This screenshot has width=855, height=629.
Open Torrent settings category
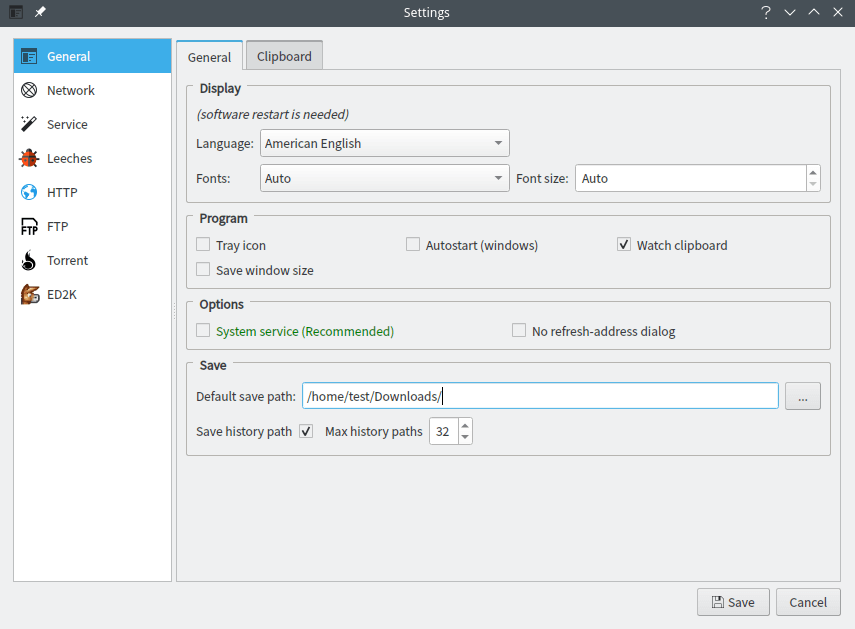point(93,261)
